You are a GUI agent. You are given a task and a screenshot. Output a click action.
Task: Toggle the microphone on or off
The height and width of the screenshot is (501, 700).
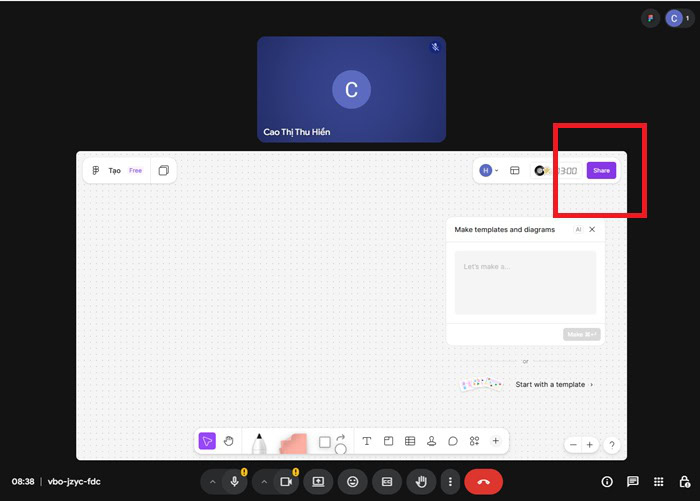(x=235, y=481)
